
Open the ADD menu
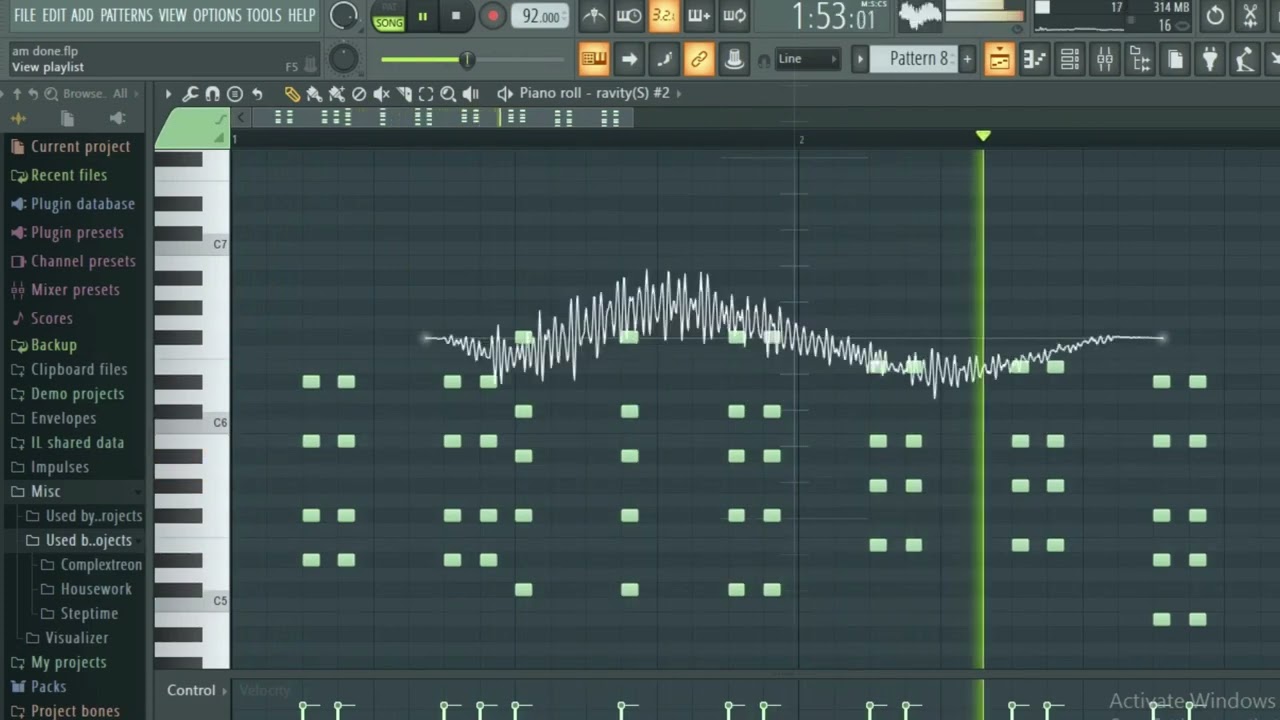point(82,15)
